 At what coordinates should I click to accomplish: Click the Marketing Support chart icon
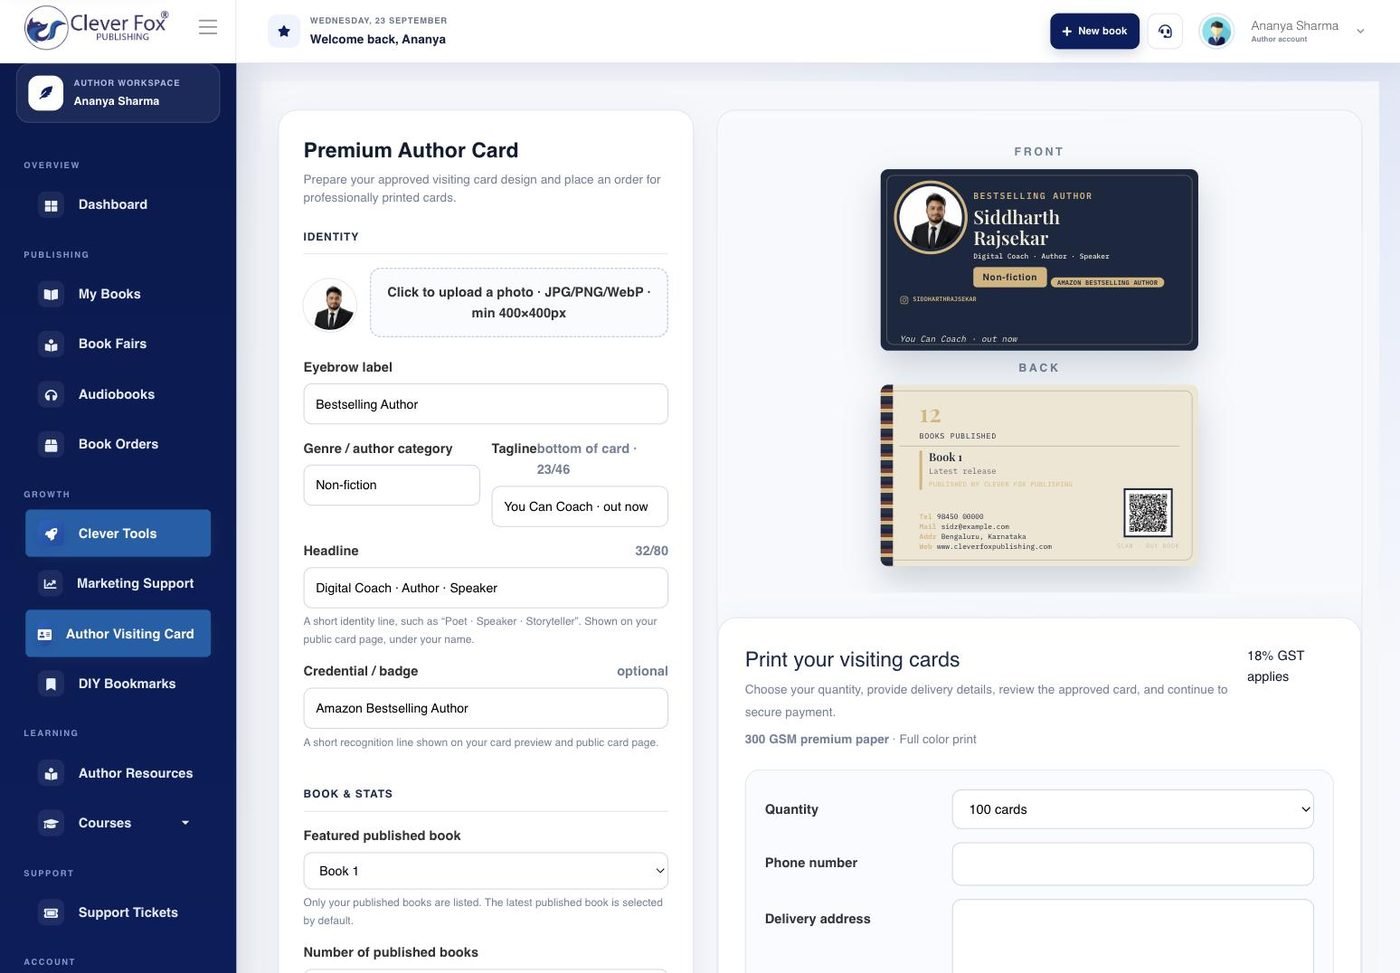[50, 584]
